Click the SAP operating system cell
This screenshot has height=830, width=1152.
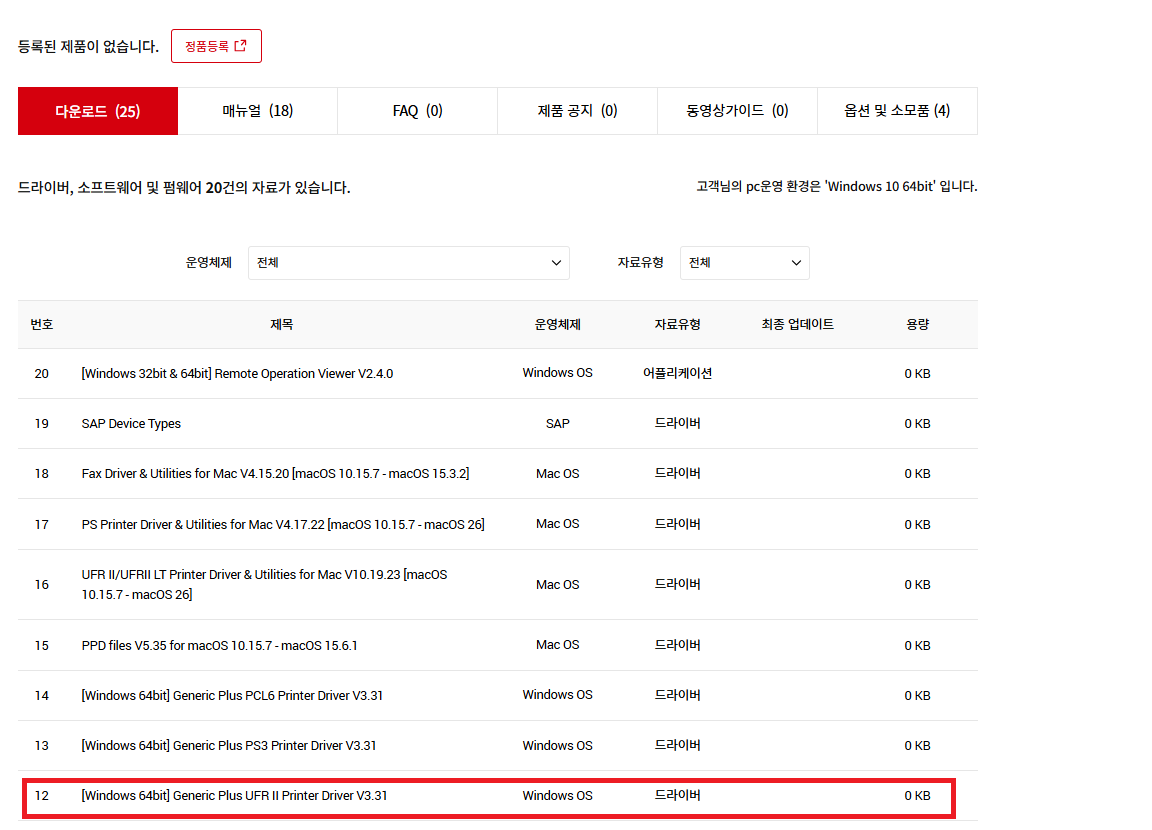tap(558, 424)
